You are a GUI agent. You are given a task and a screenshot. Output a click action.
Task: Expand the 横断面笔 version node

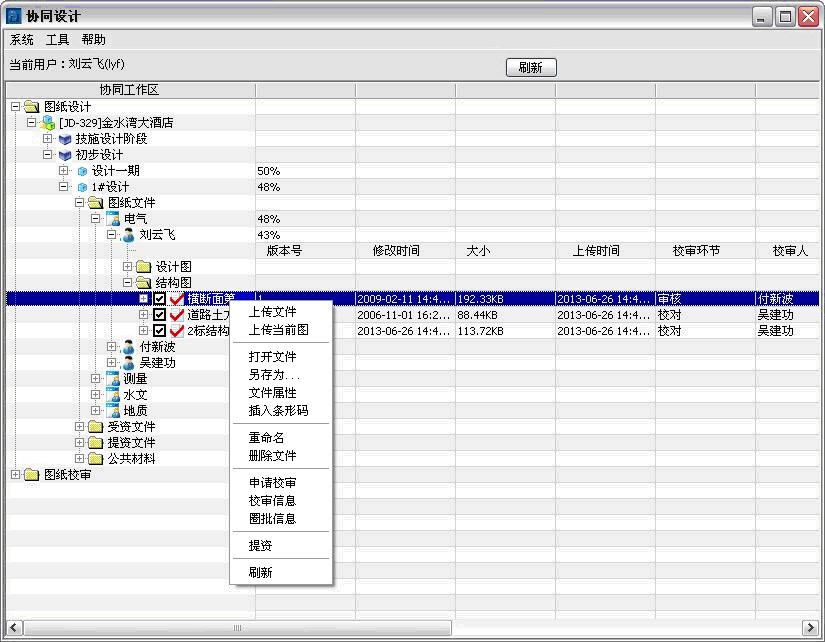click(143, 299)
